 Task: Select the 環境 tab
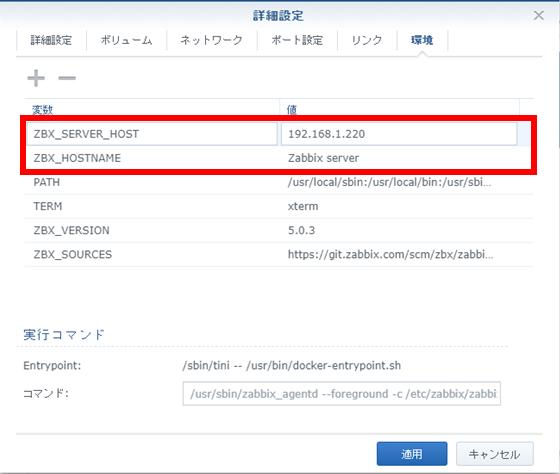[x=422, y=40]
